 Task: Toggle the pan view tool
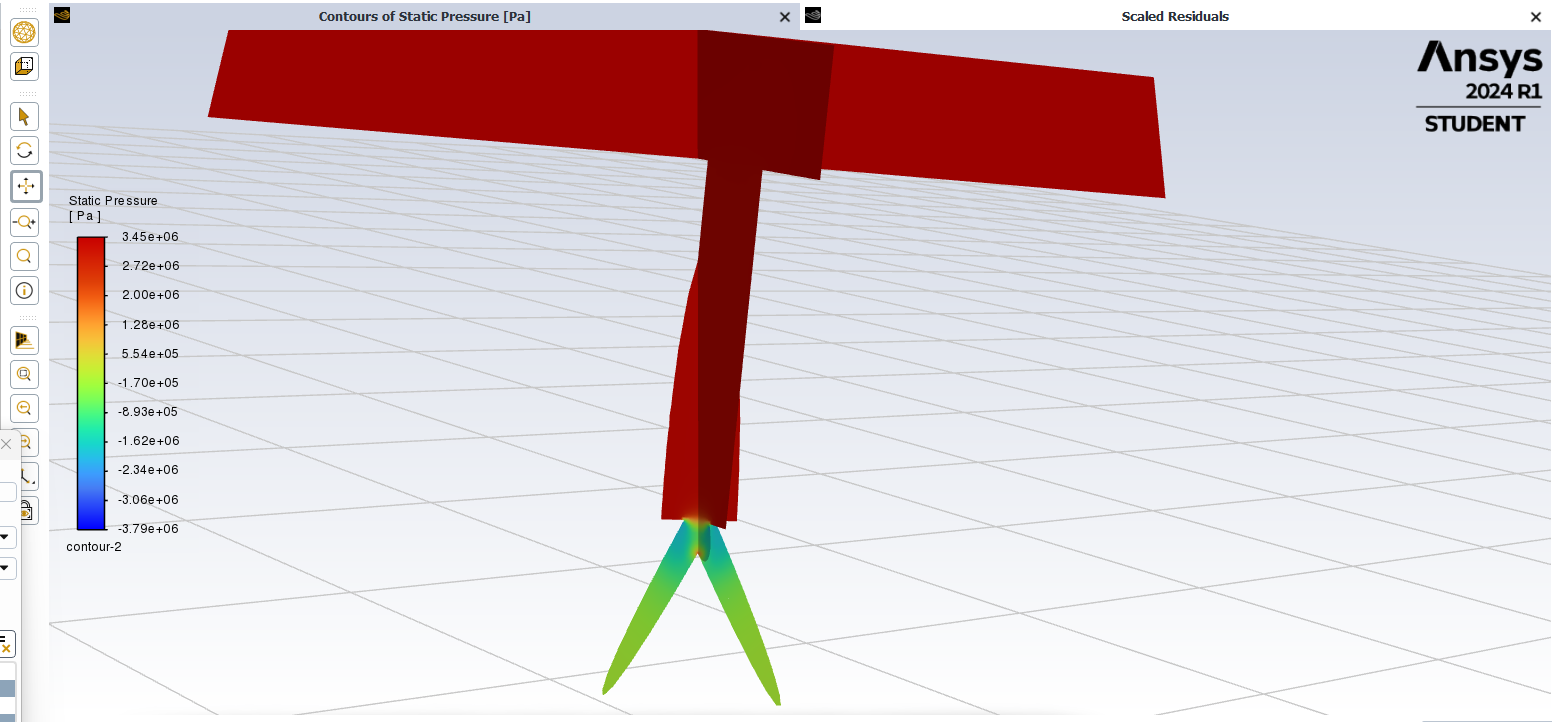click(25, 186)
